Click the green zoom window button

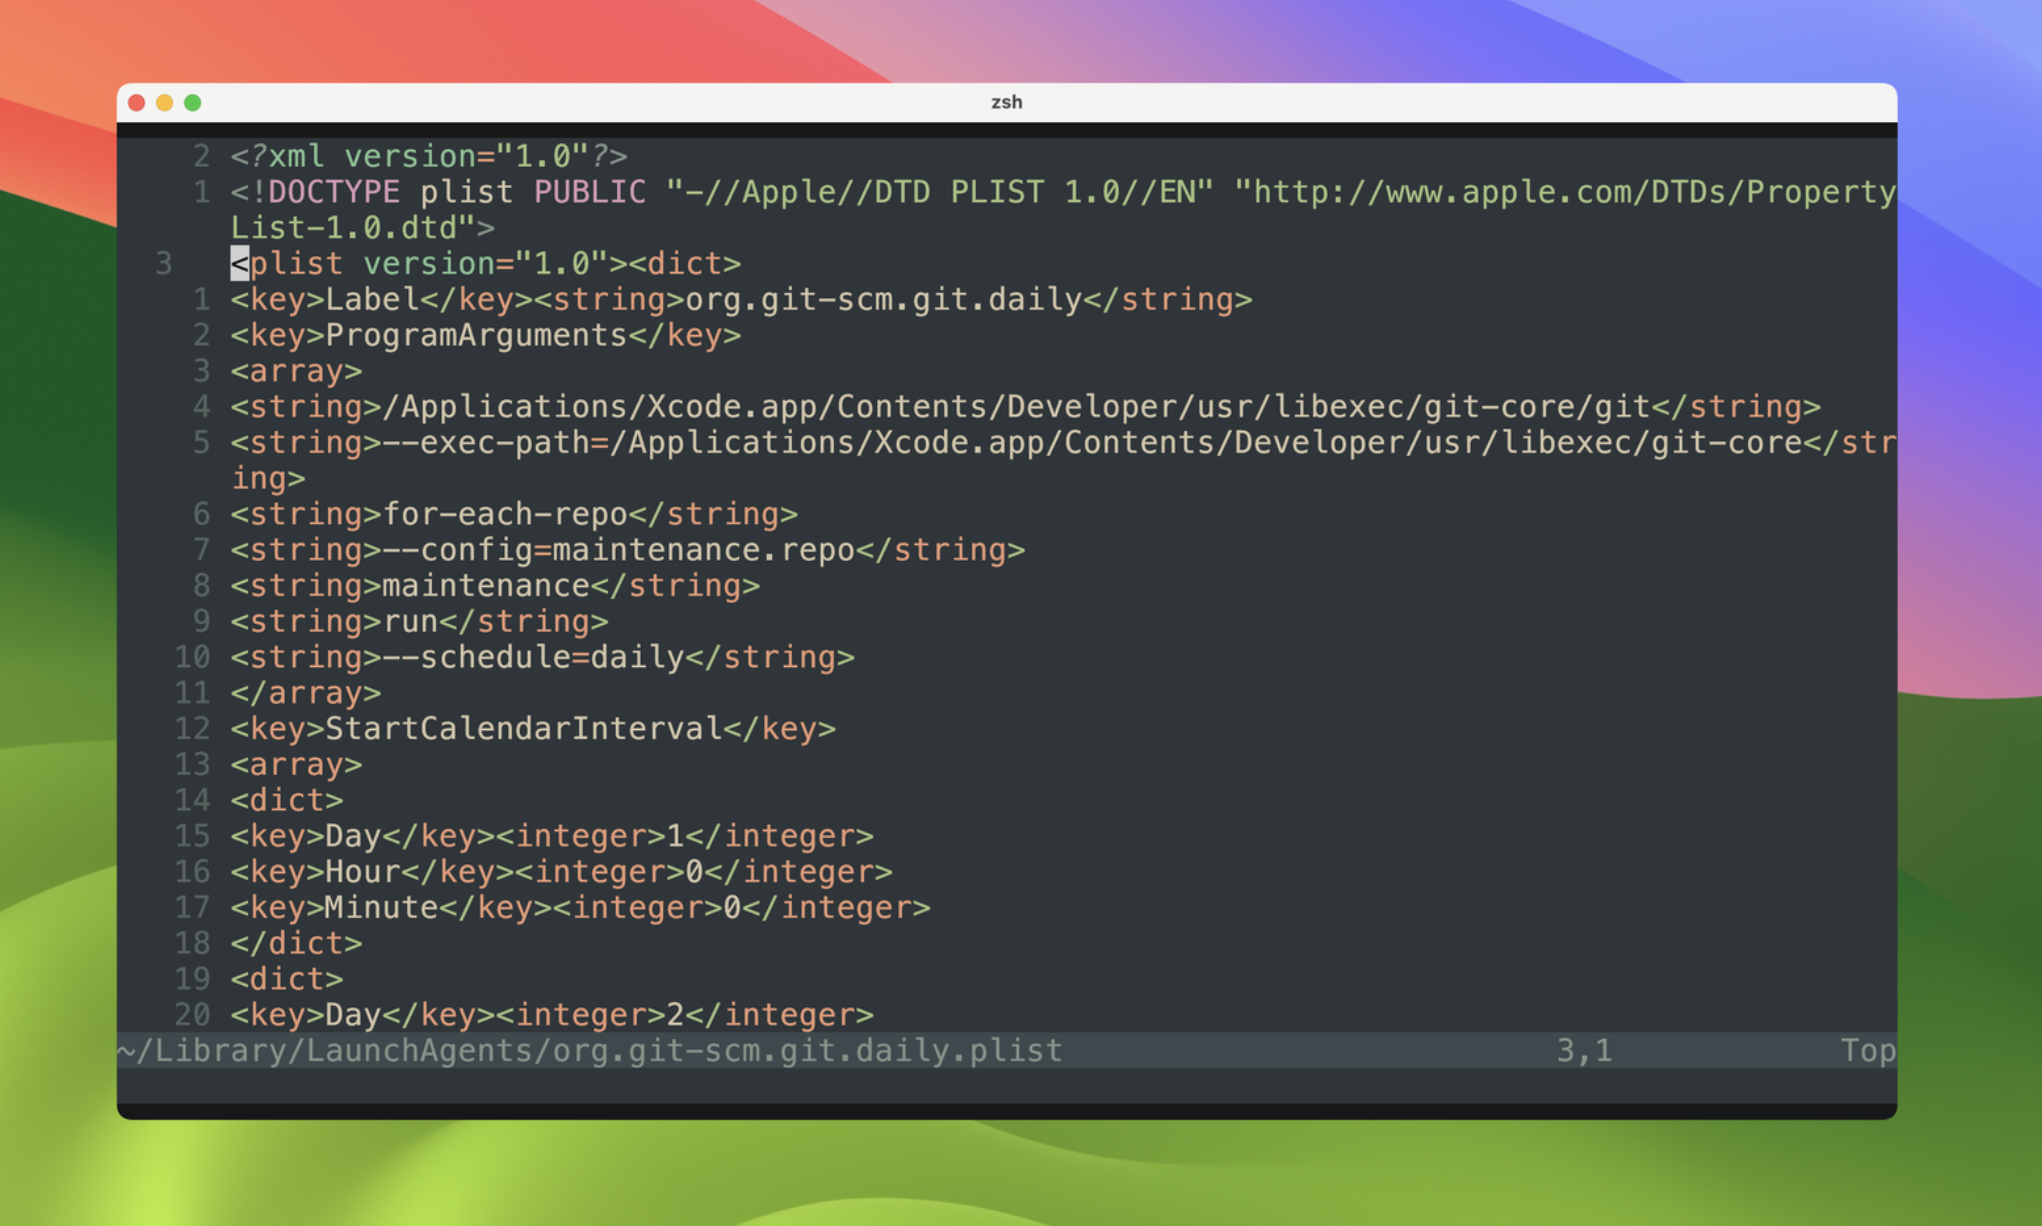193,102
